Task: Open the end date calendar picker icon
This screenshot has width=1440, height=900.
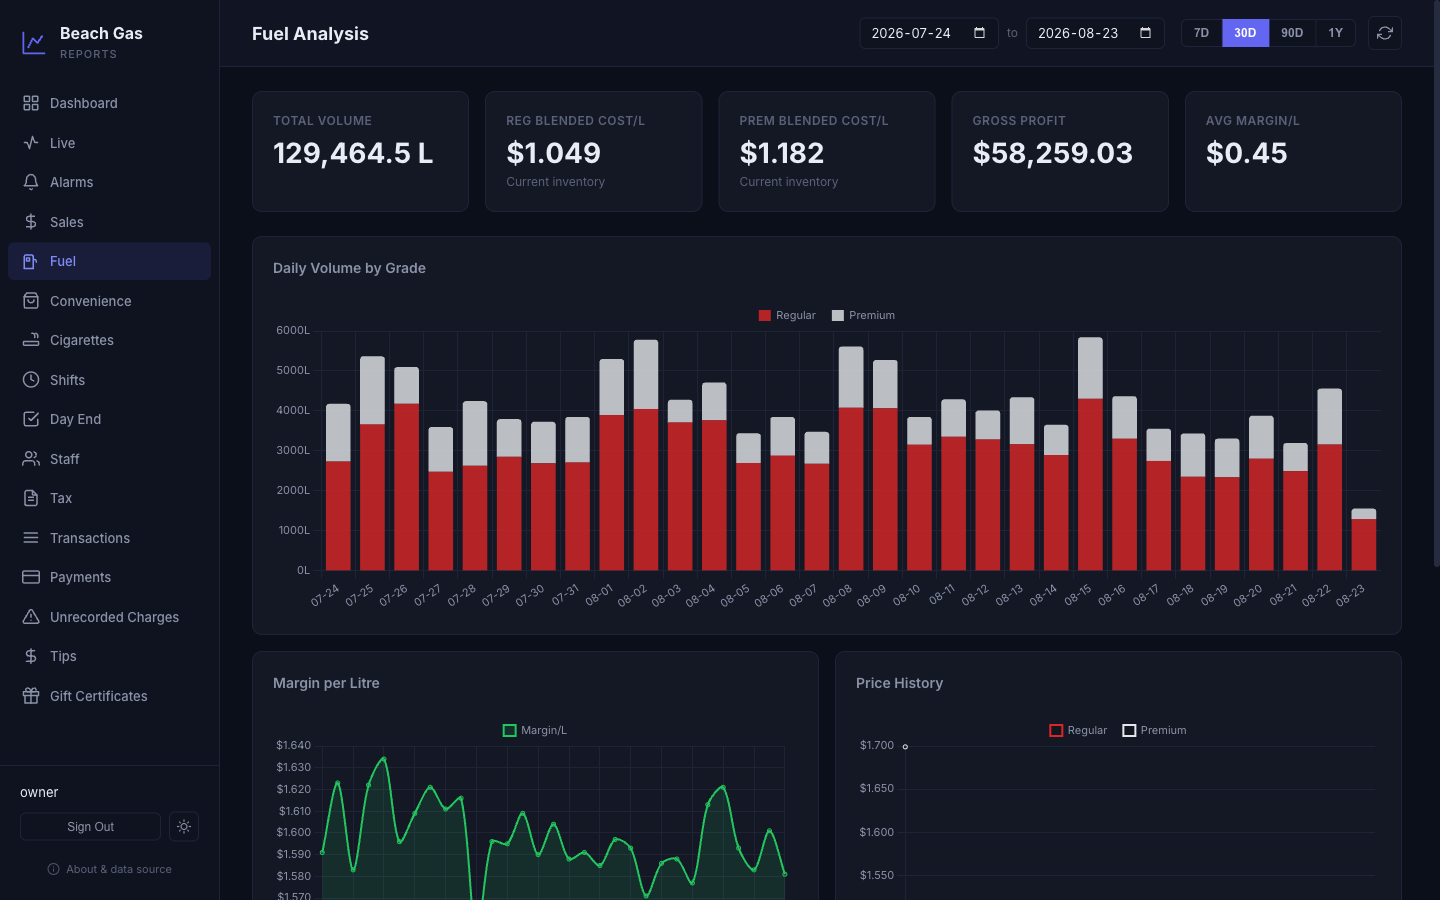Action: (1146, 33)
